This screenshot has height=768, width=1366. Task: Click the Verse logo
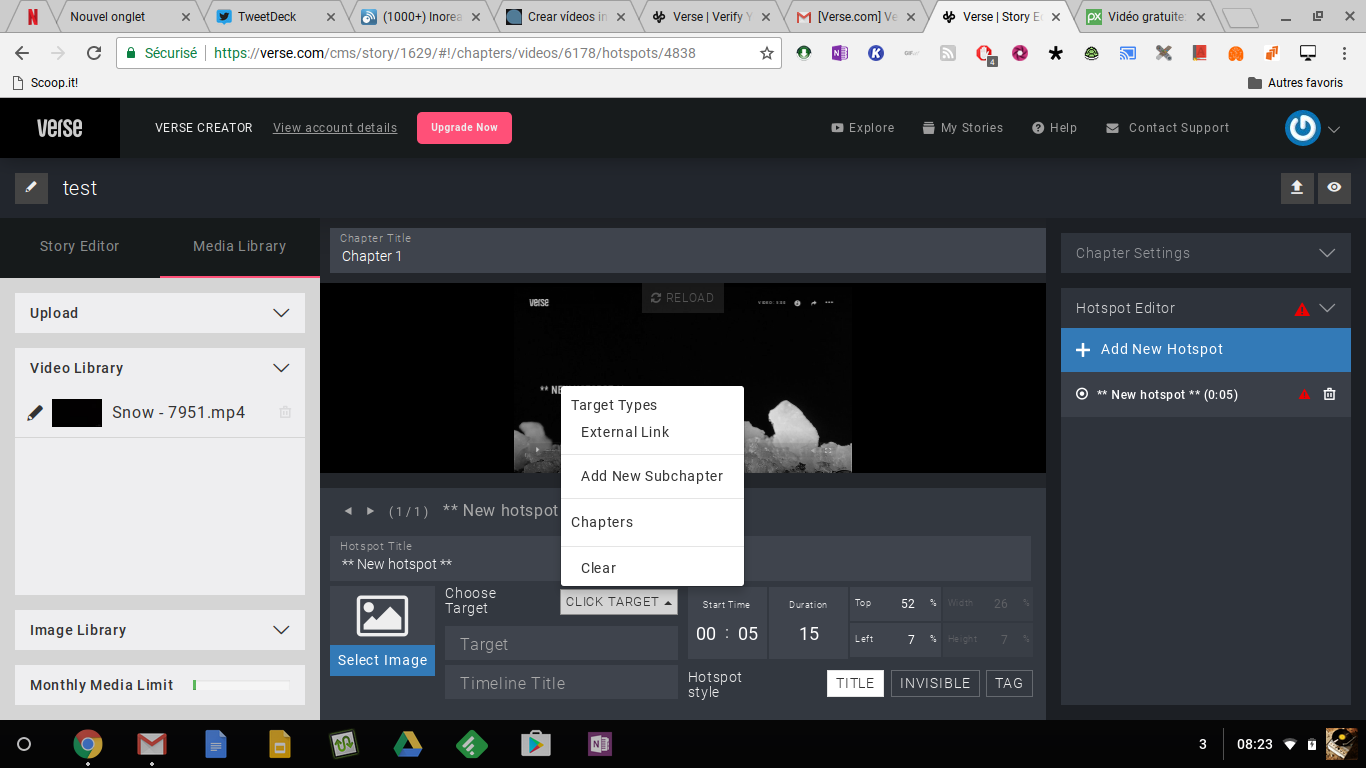(x=59, y=128)
